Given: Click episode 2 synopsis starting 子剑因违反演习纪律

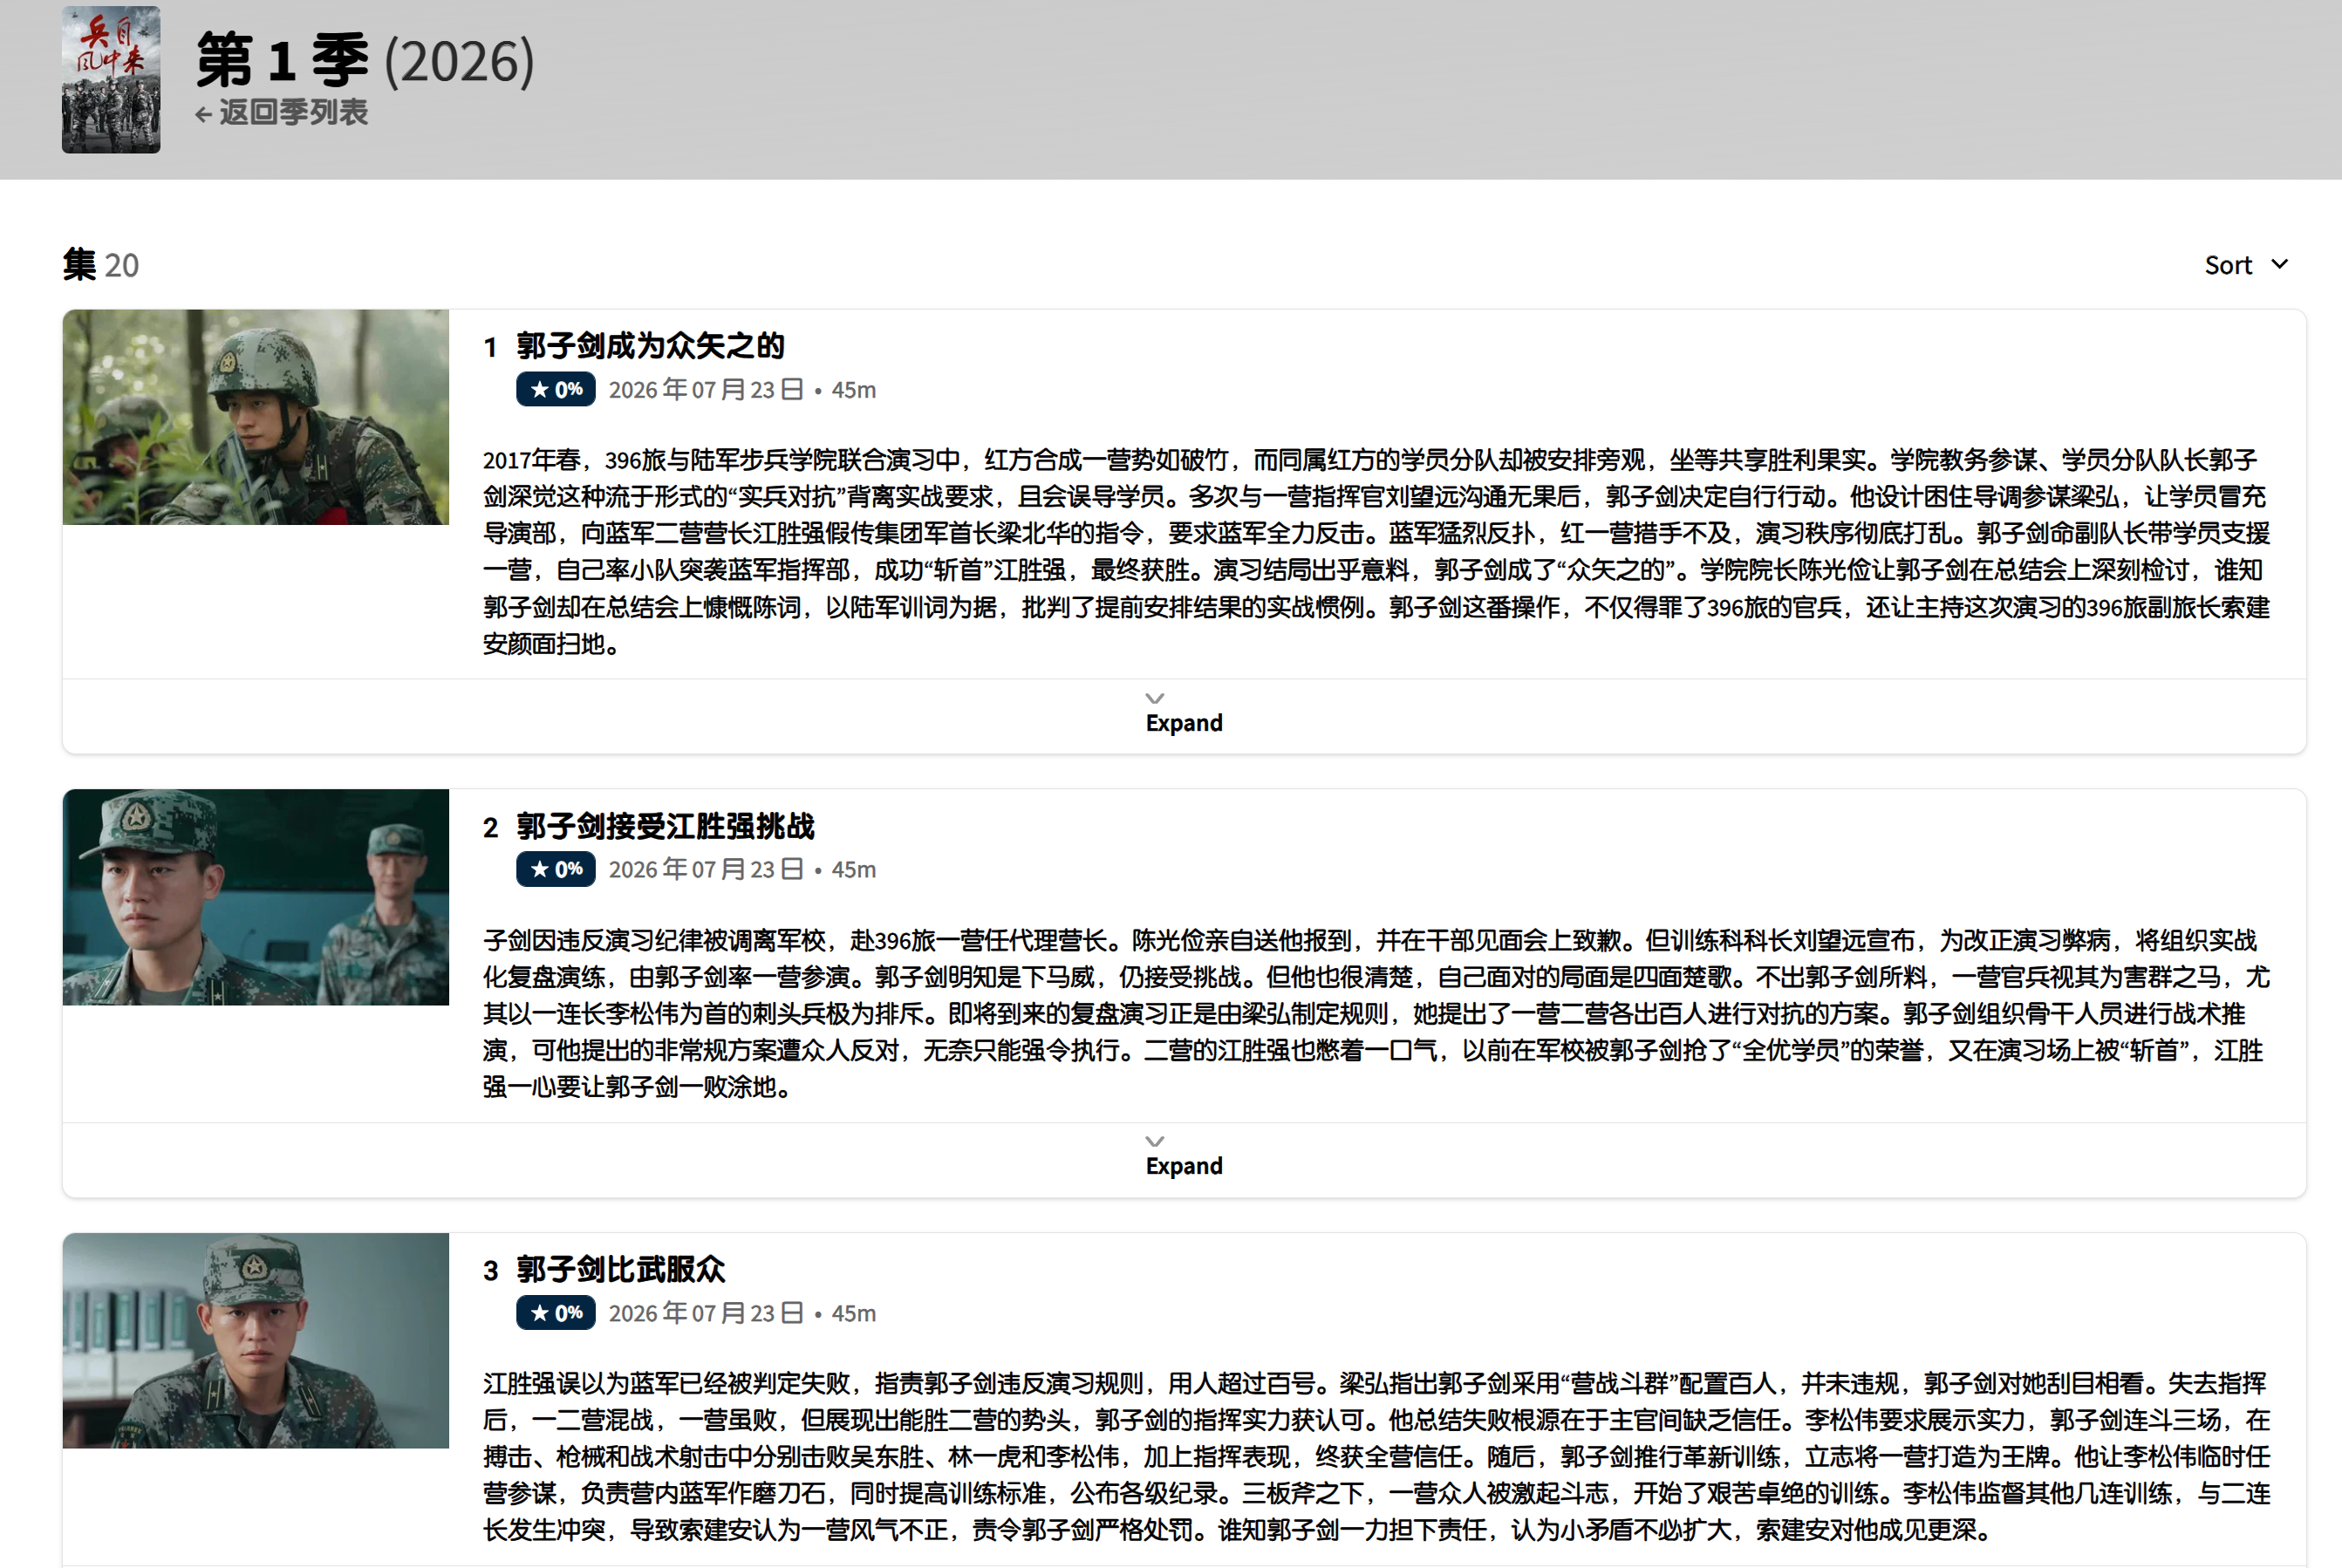Looking at the screenshot, I should [x=1377, y=1013].
